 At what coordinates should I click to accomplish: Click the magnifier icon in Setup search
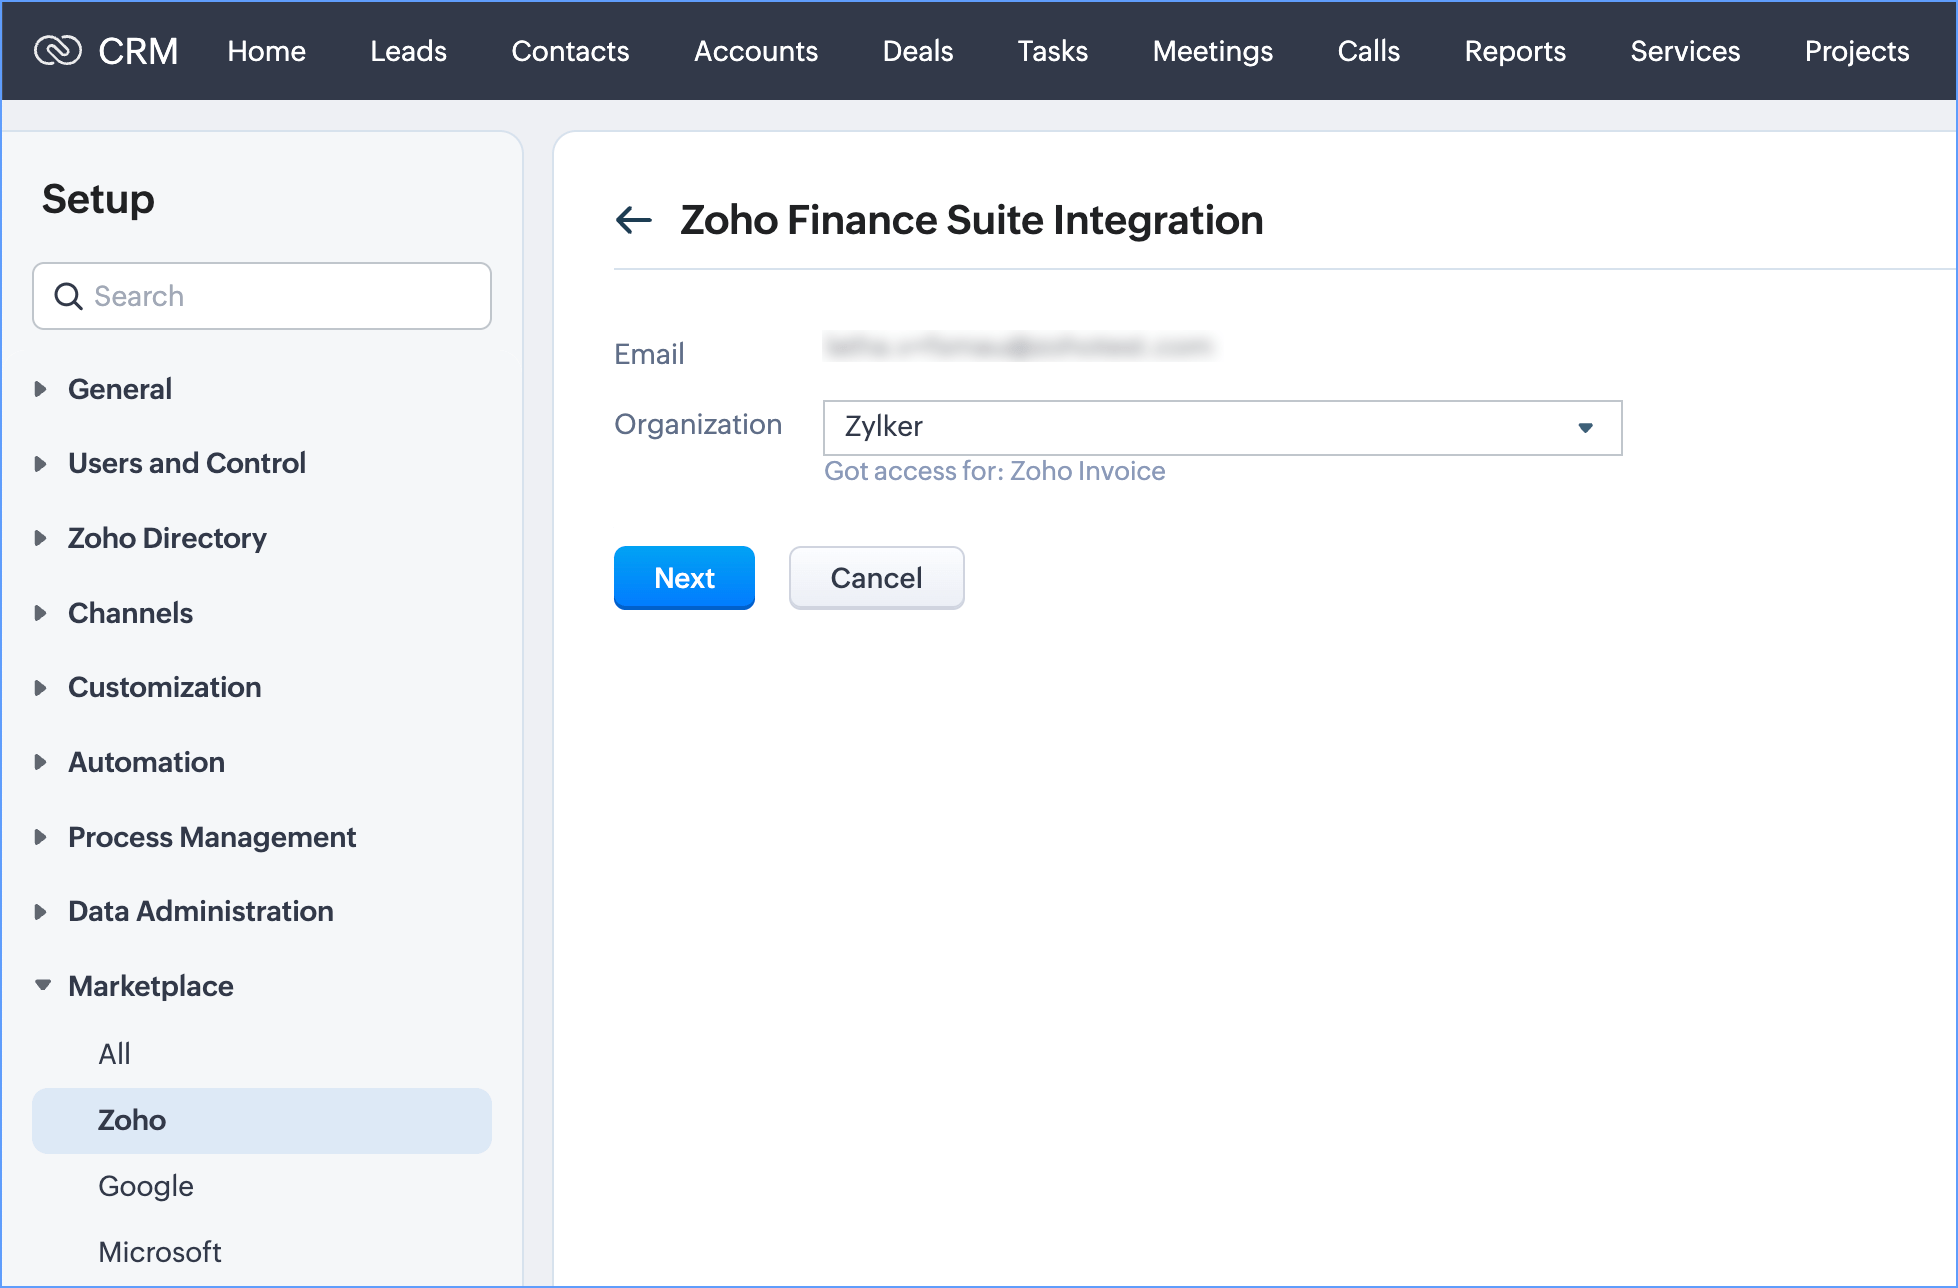[x=68, y=296]
